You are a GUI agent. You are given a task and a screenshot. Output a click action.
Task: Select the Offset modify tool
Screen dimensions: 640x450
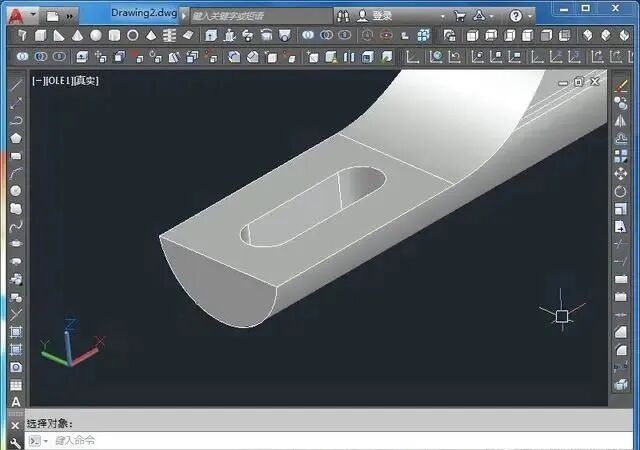(621, 138)
